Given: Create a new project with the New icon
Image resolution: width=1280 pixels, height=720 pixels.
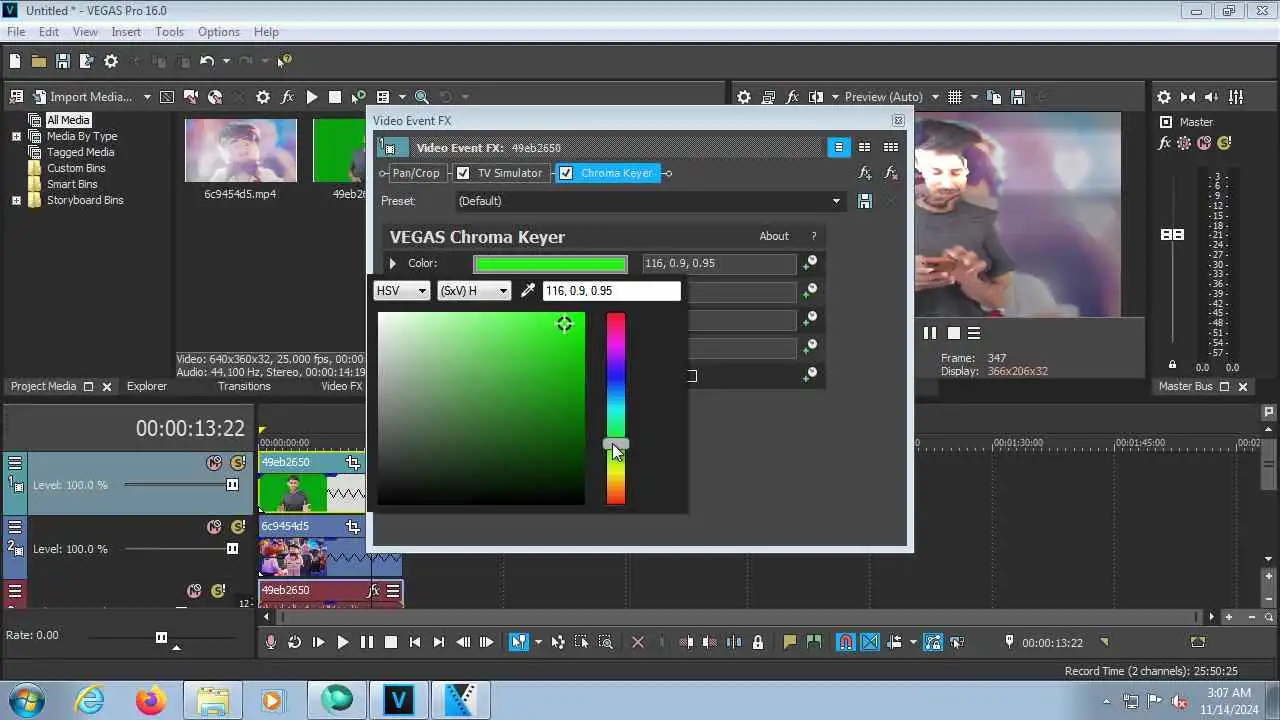Looking at the screenshot, I should pyautogui.click(x=15, y=61).
